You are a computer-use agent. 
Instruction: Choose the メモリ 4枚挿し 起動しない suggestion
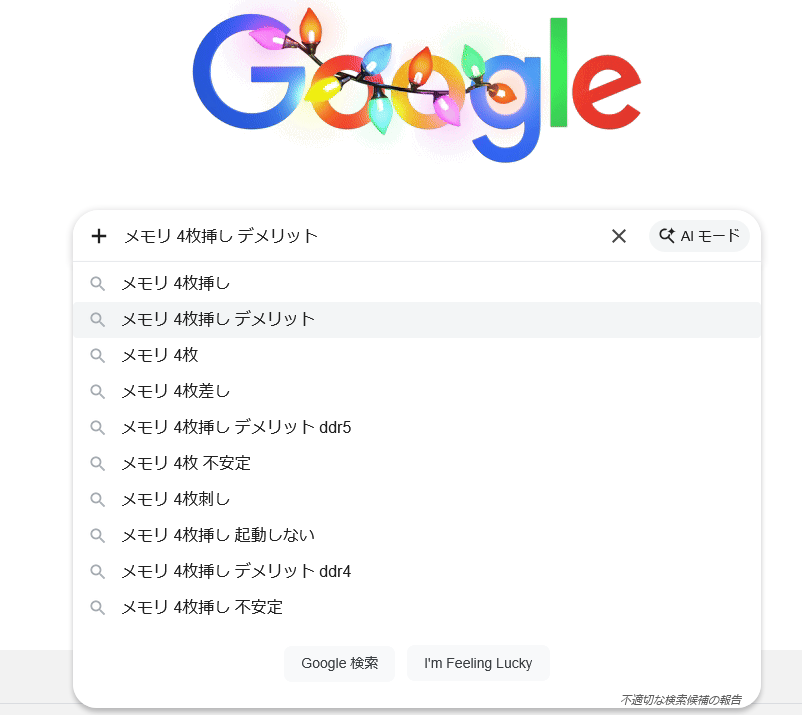(218, 536)
